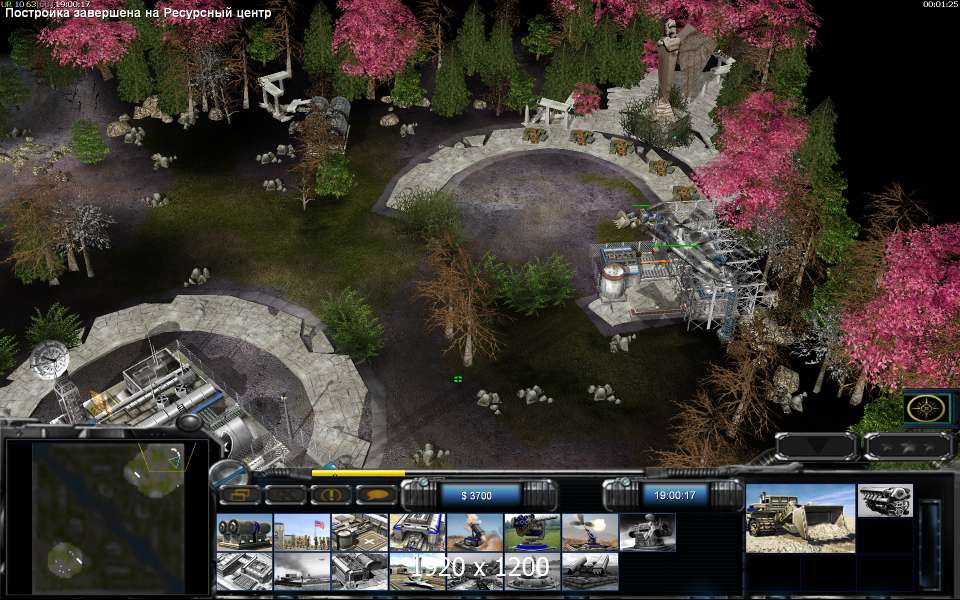The height and width of the screenshot is (600, 960).
Task: Click the greyed missile launcher icon ending the bottom row
Action: [590, 571]
